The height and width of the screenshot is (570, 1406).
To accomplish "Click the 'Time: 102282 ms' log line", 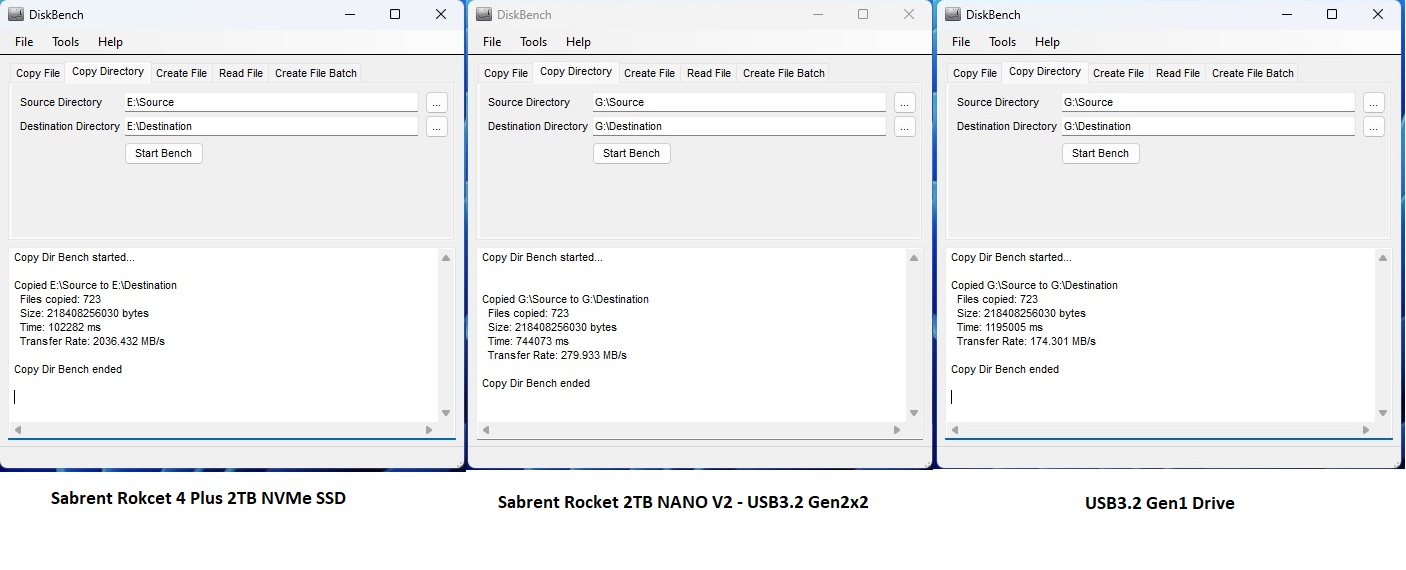I will [60, 327].
